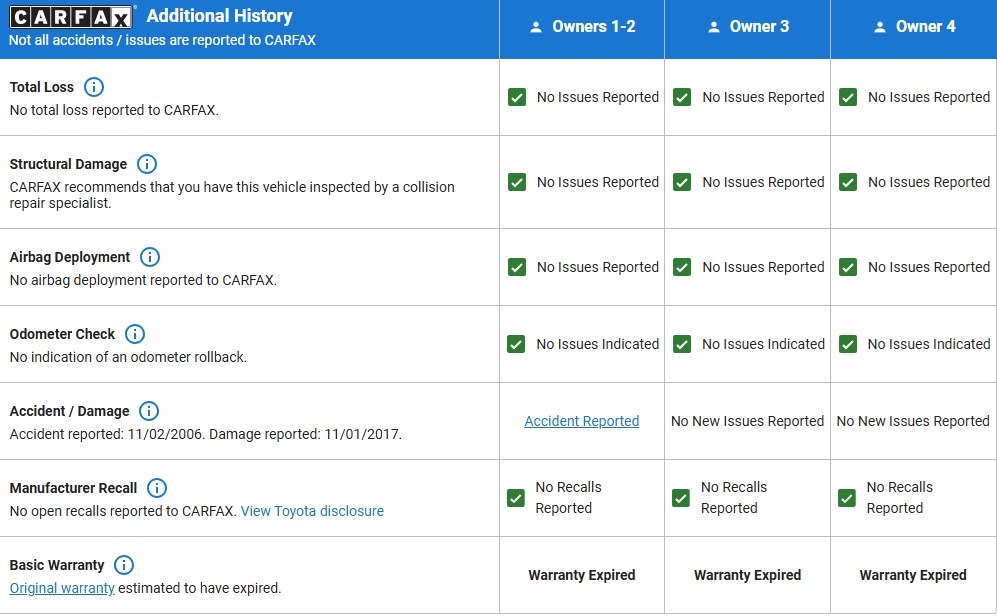Click 'No open recalls reported to CARFAX.' text
Screen dimensions: 997x616
pos(123,511)
